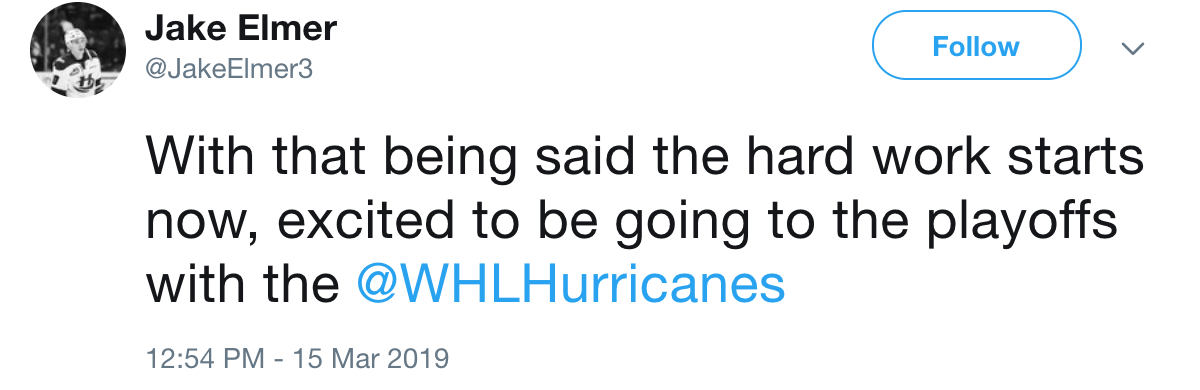The height and width of the screenshot is (390, 1200).
Task: Tap the rounded Follow pill button
Action: point(977,46)
